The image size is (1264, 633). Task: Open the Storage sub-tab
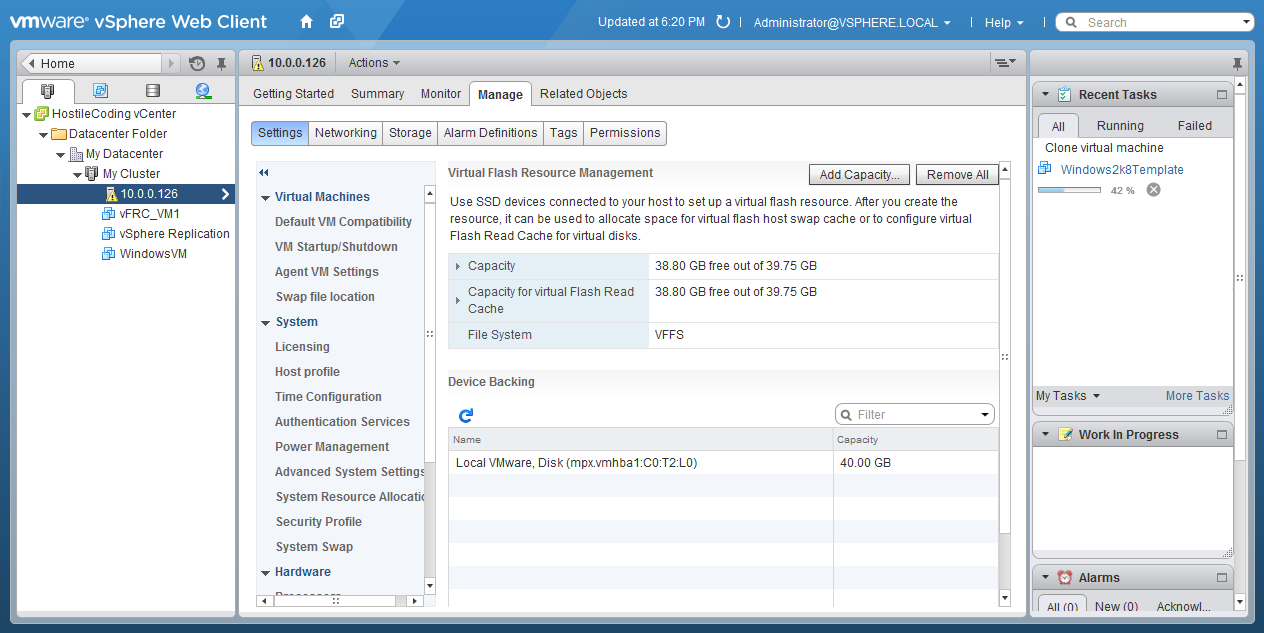tap(410, 133)
